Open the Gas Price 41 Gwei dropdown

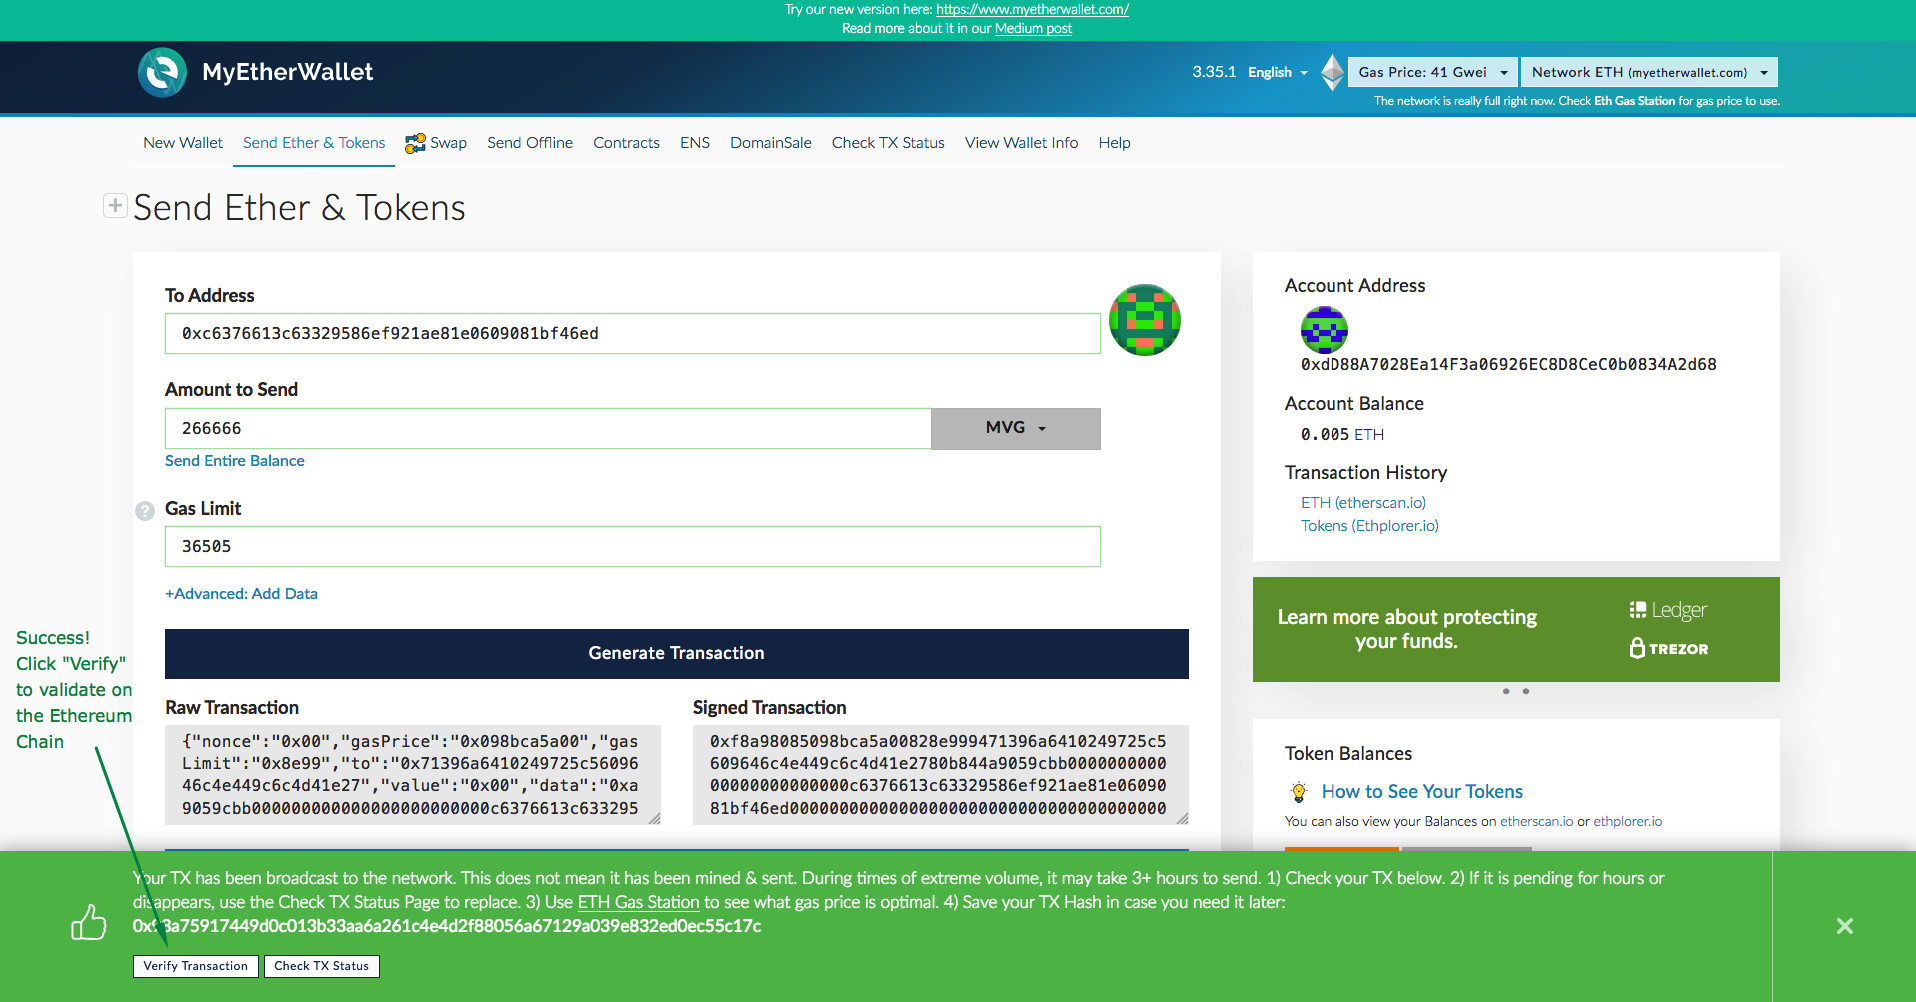pyautogui.click(x=1433, y=72)
